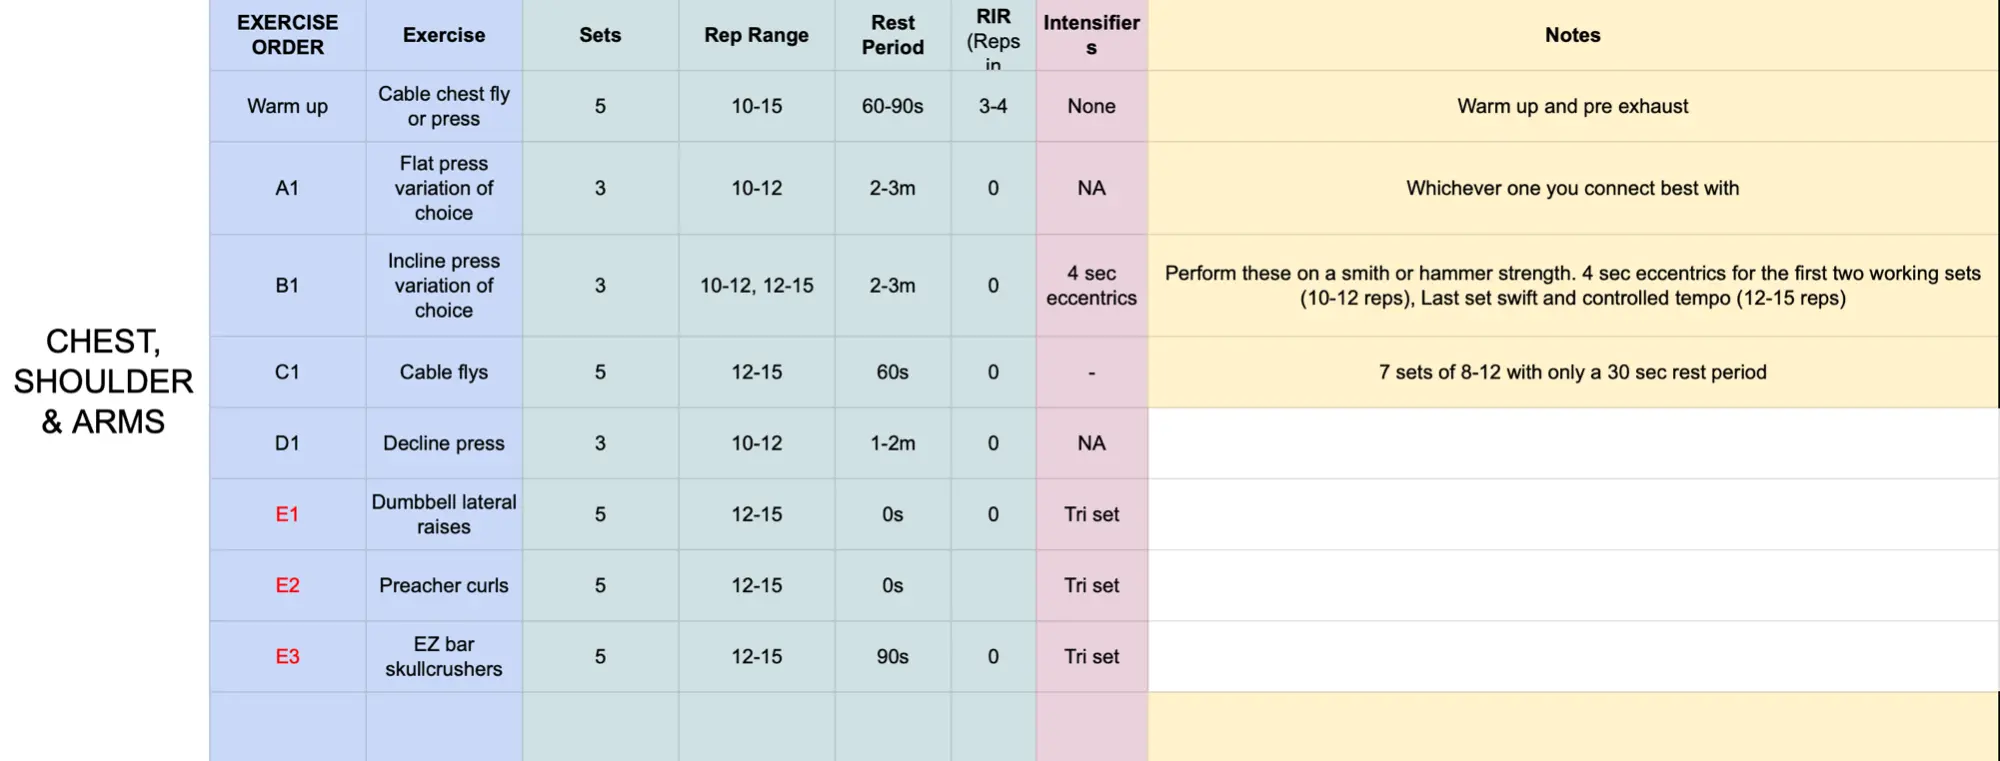Image resolution: width=2000 pixels, height=761 pixels.
Task: Click the RIR column header
Action: tap(993, 35)
